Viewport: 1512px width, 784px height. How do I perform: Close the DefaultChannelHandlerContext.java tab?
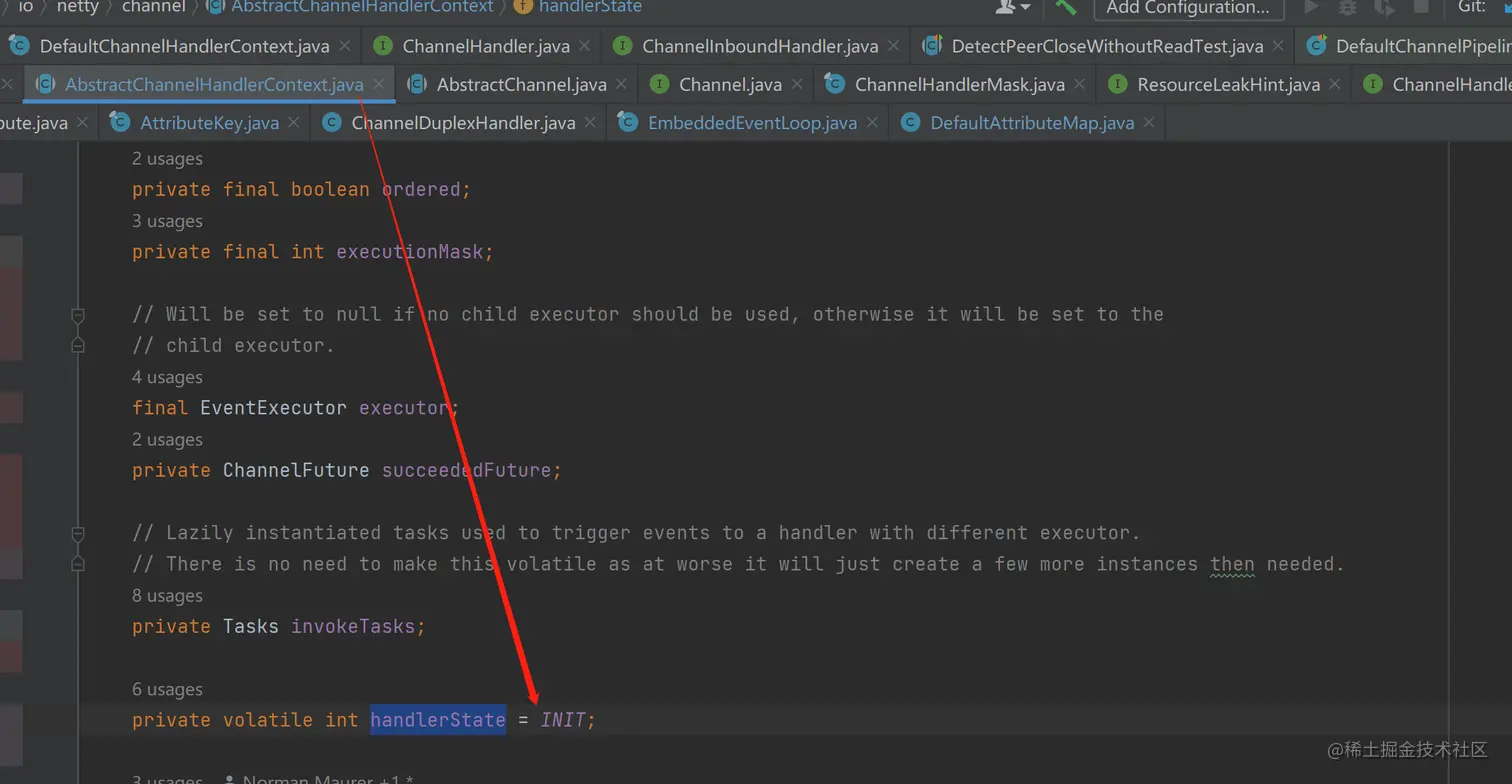[345, 46]
